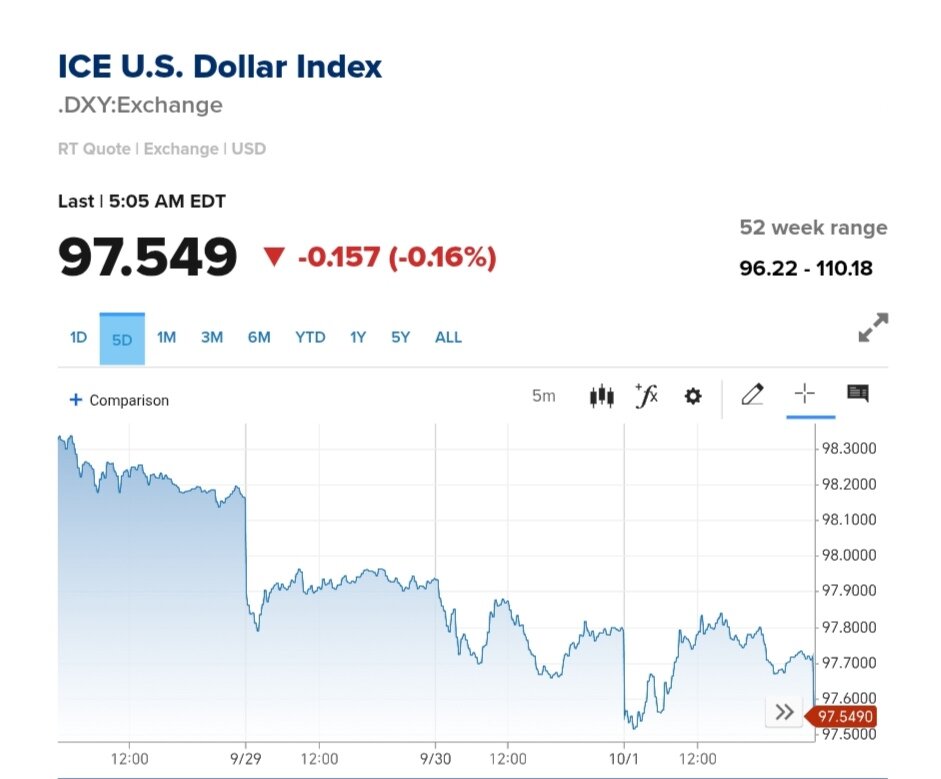The width and height of the screenshot is (941, 779).
Task: Open chart settings gear icon
Action: click(693, 396)
